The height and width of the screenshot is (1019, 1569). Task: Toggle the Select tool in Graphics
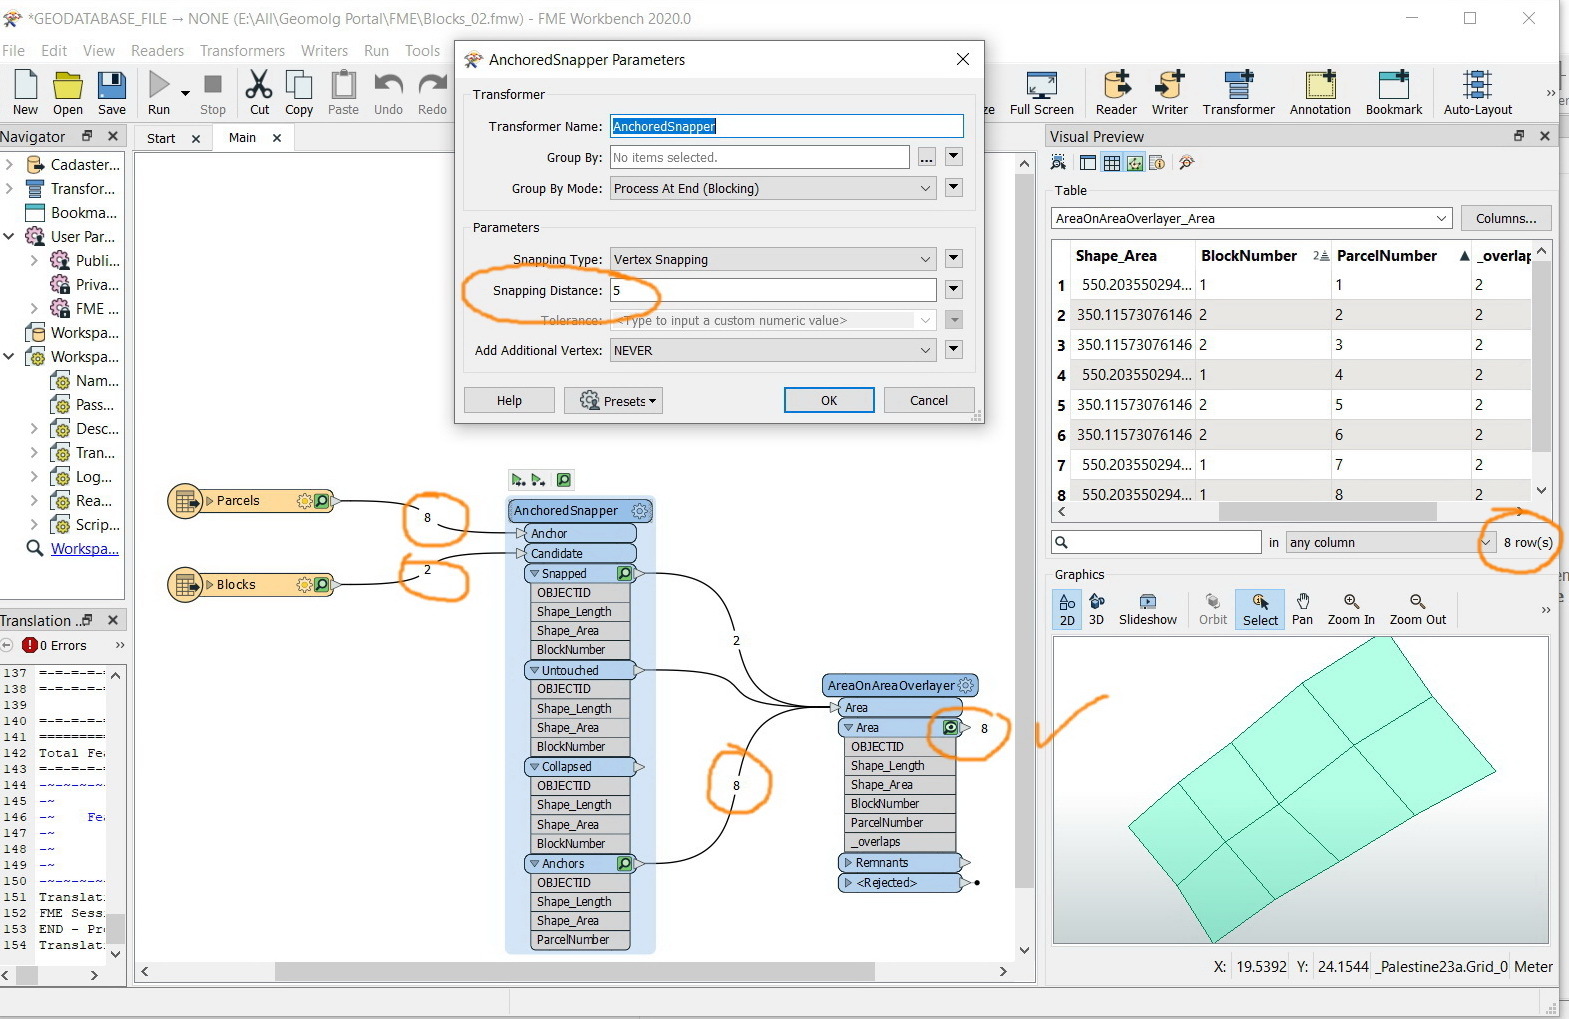point(1260,609)
